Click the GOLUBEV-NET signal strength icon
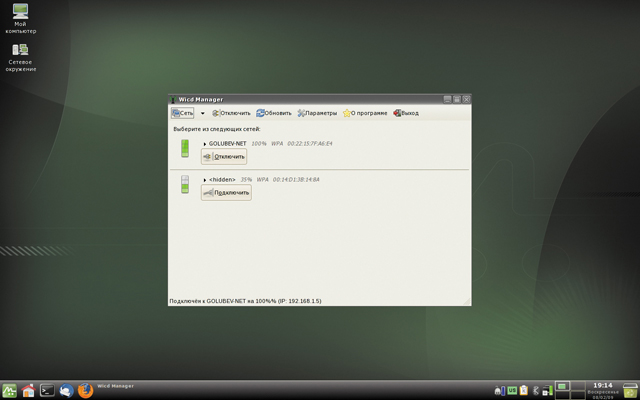This screenshot has width=640, height=400. (x=185, y=148)
